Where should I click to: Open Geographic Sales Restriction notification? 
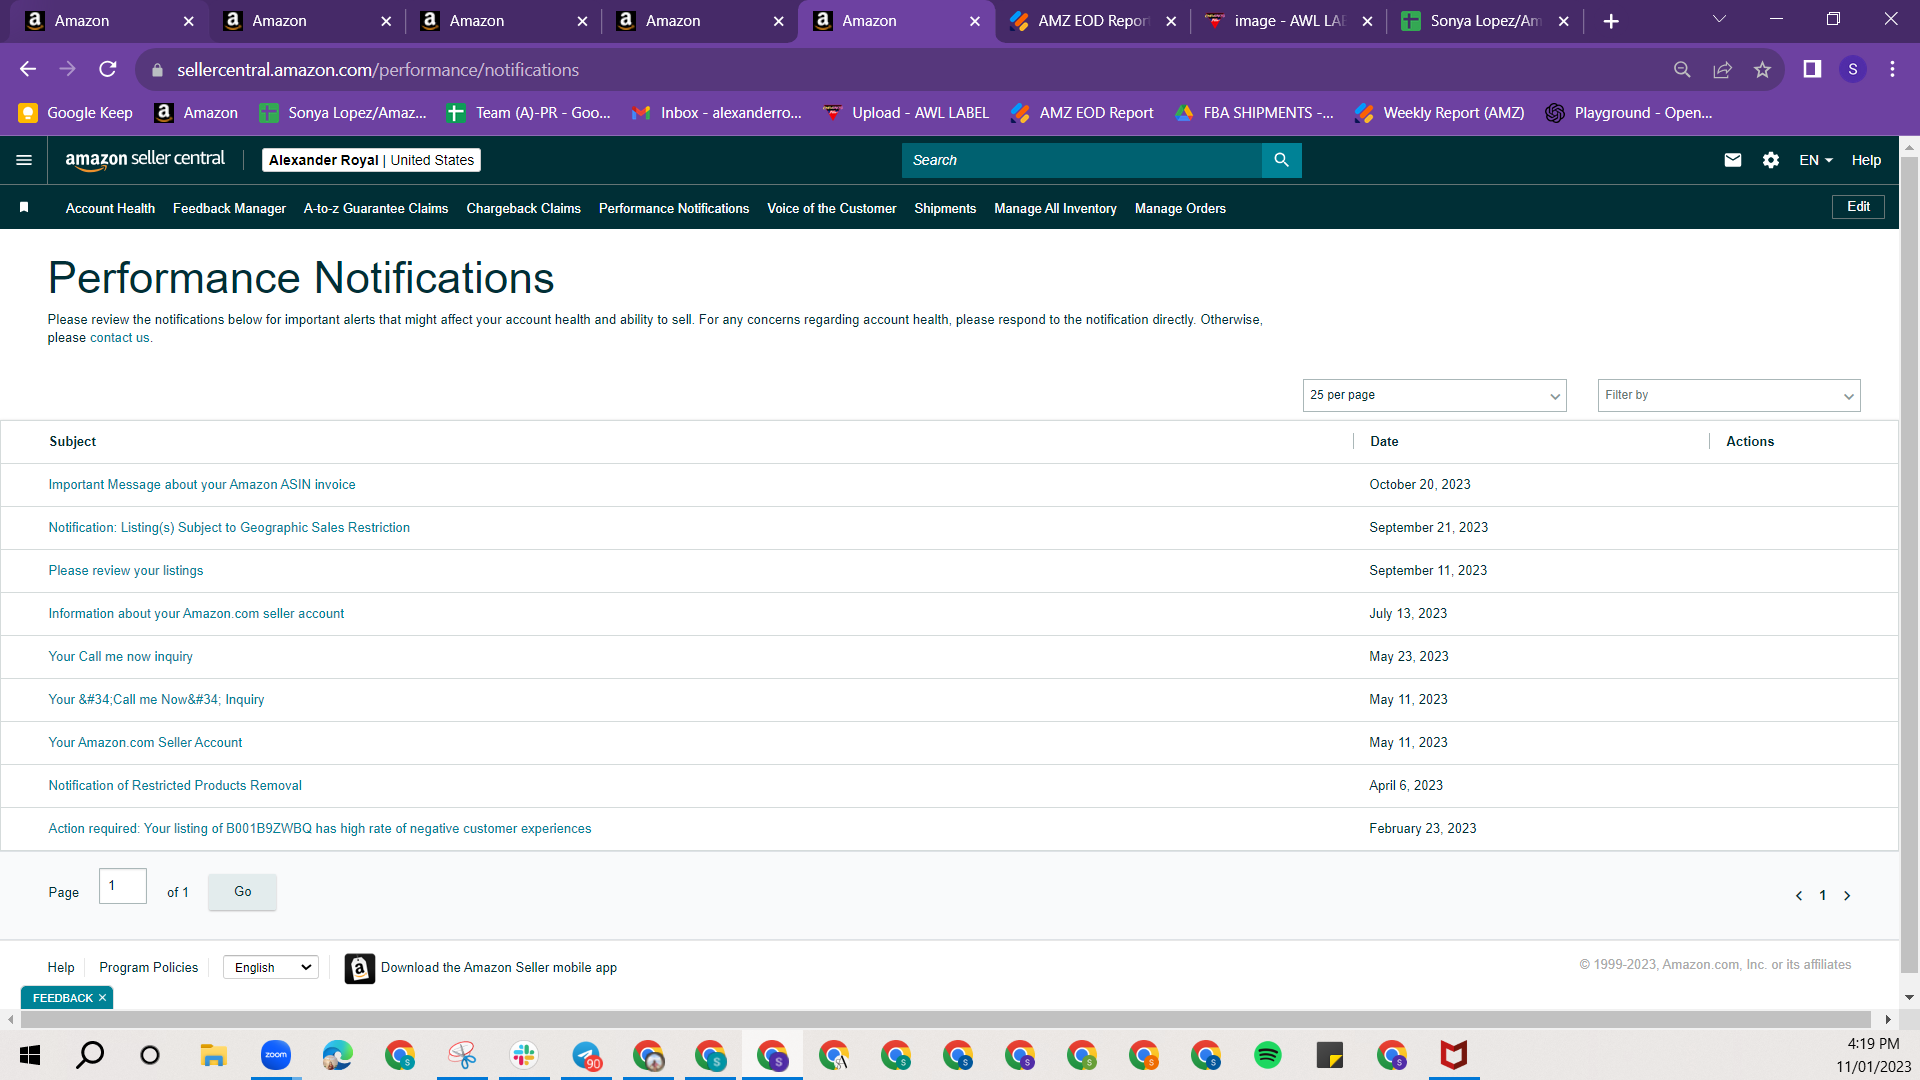pyautogui.click(x=229, y=528)
